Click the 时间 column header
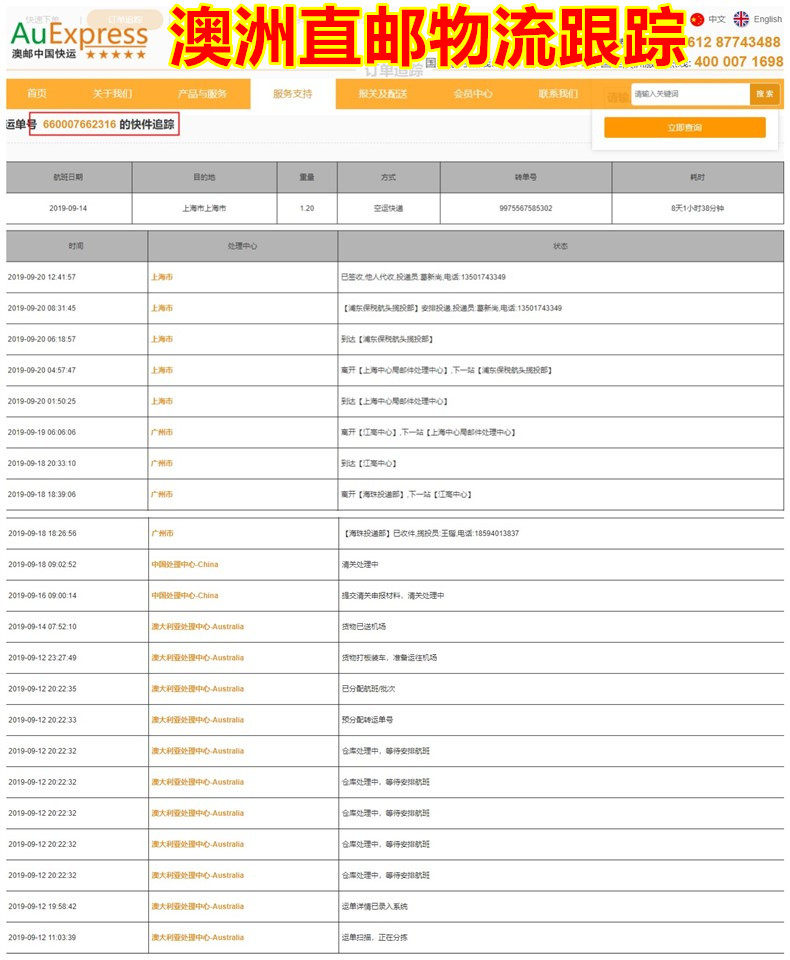This screenshot has width=790, height=960. [x=76, y=246]
